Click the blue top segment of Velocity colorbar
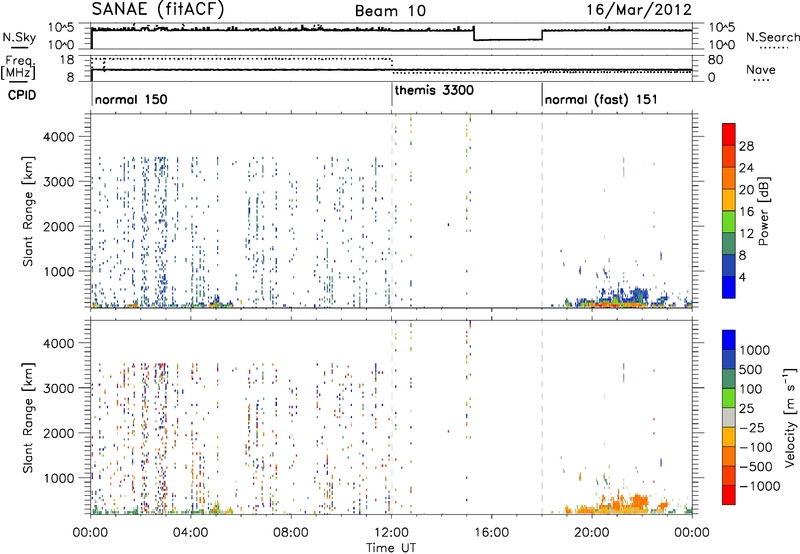The image size is (800, 554). click(x=729, y=340)
